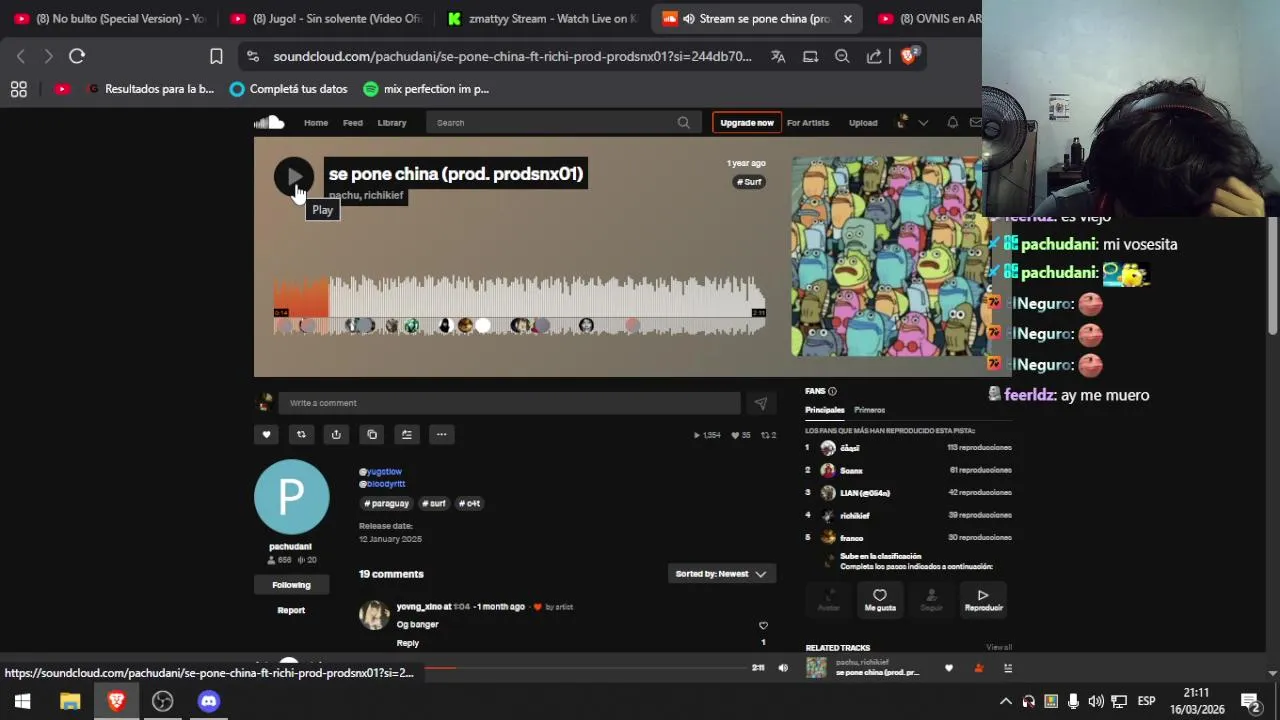The image size is (1280, 720).
Task: Click the Write a comment field
Action: pyautogui.click(x=509, y=403)
